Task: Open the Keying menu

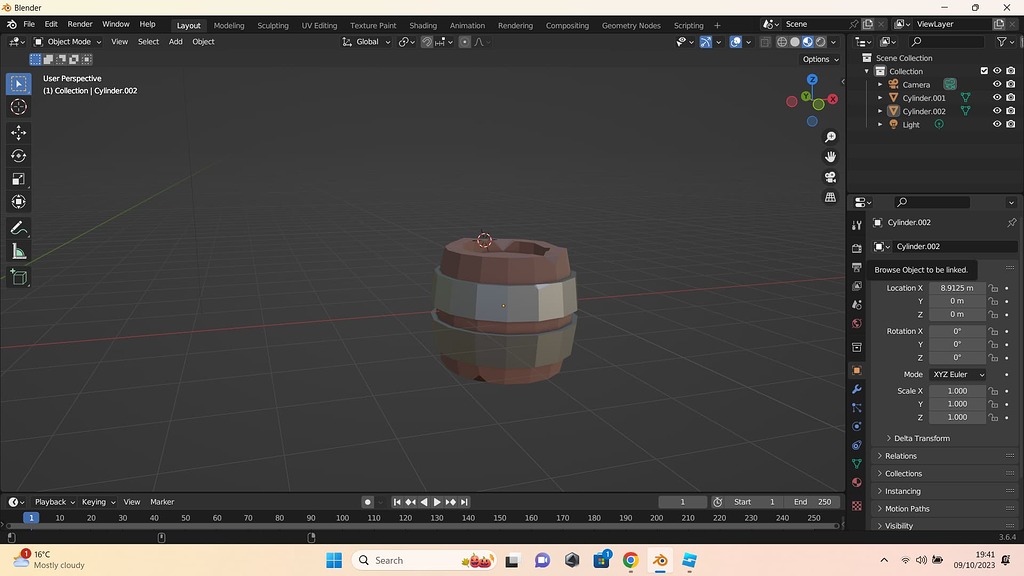Action: [x=98, y=502]
